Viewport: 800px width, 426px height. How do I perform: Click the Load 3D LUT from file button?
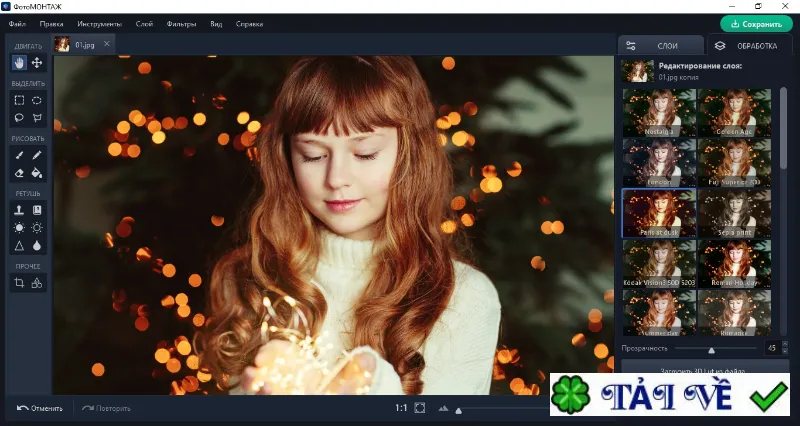click(705, 367)
